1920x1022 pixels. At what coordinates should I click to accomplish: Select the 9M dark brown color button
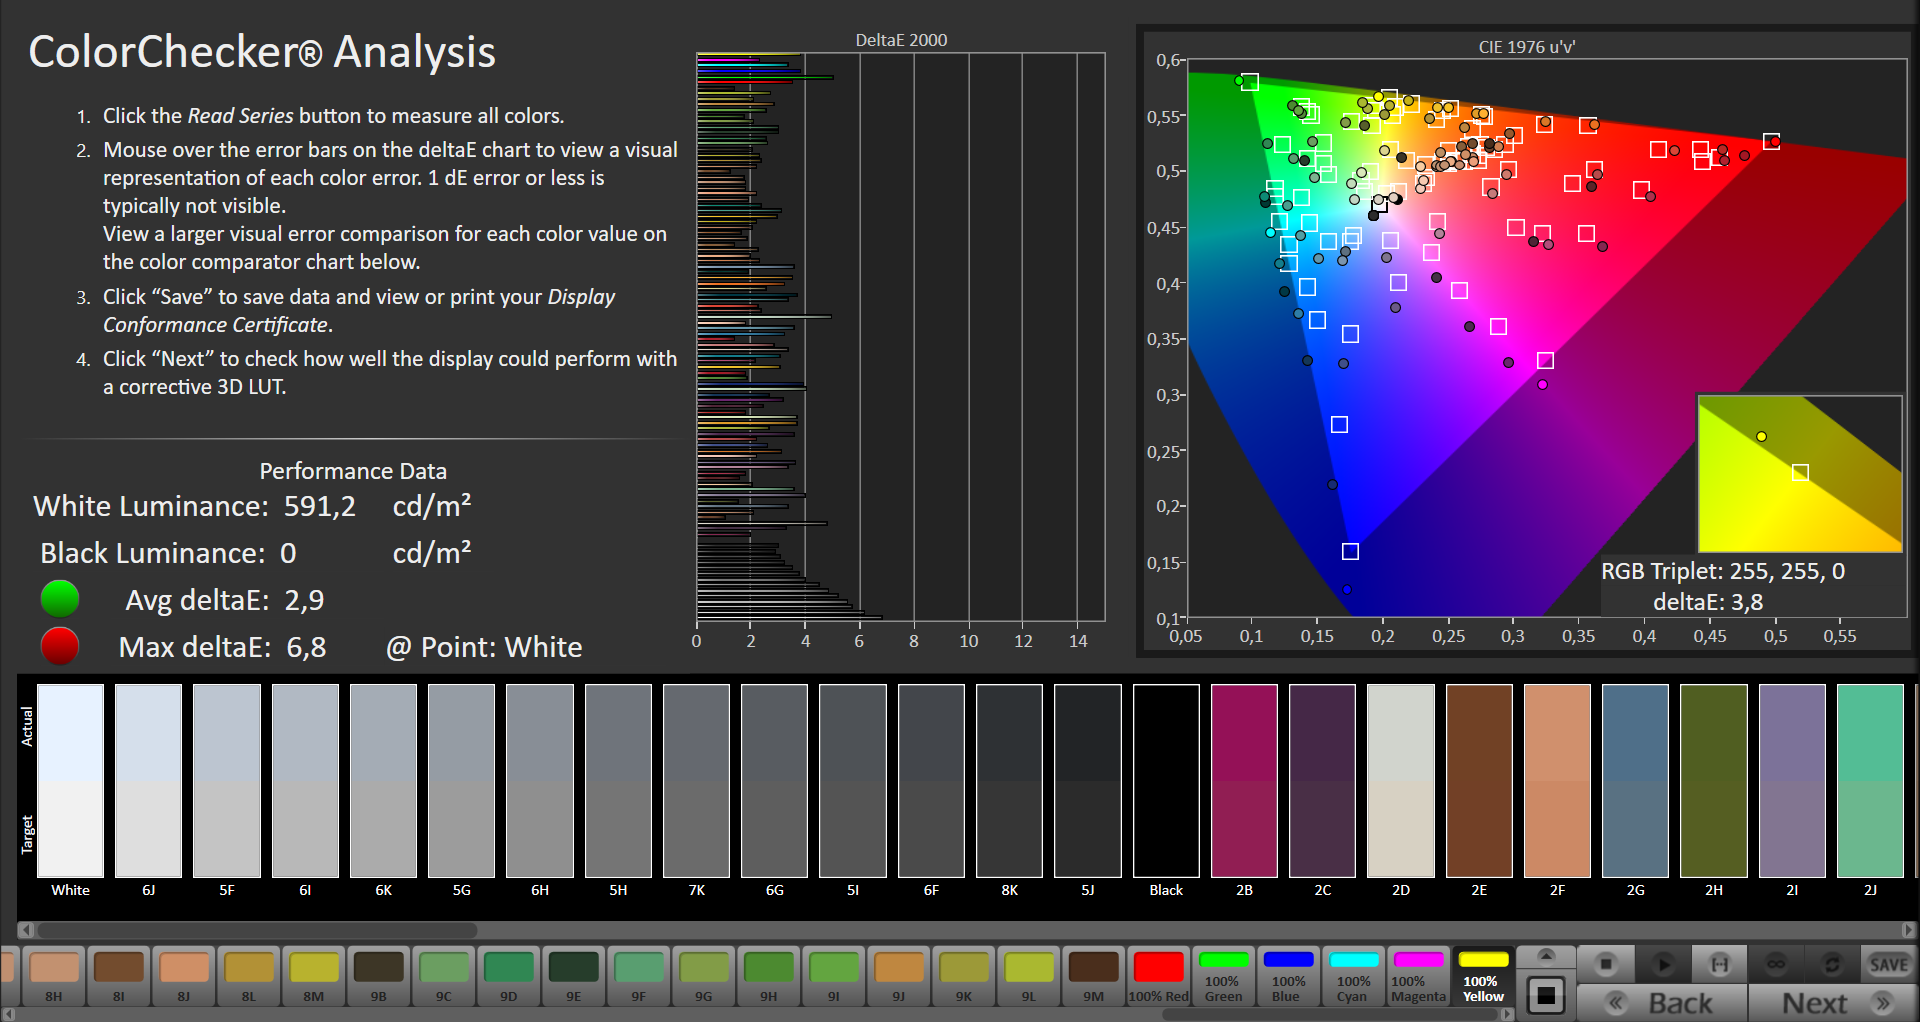tap(1093, 976)
